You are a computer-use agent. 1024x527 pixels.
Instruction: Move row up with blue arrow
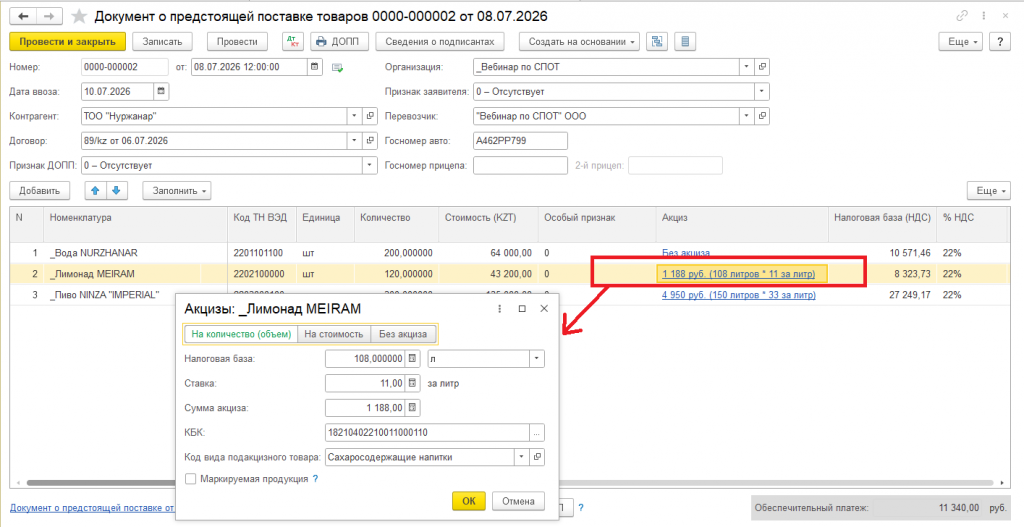click(95, 191)
